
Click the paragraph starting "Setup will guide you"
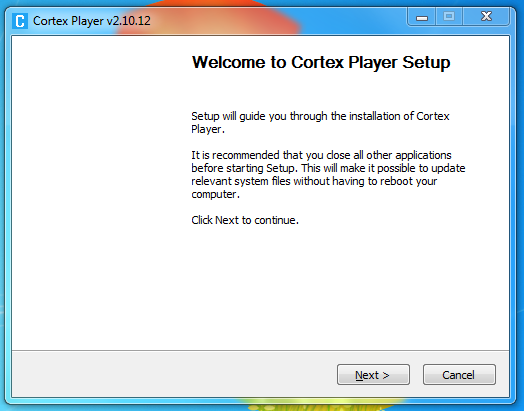[320, 123]
